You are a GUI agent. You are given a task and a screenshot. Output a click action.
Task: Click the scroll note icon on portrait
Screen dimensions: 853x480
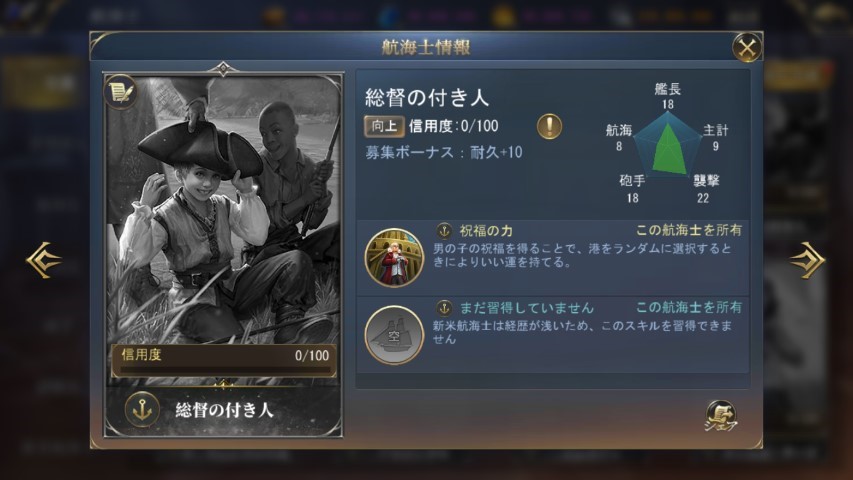(x=121, y=91)
